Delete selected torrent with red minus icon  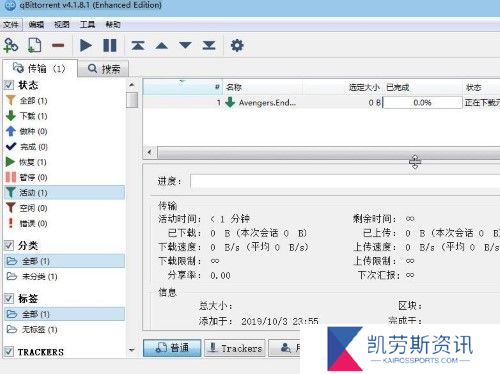pyautogui.click(x=58, y=45)
